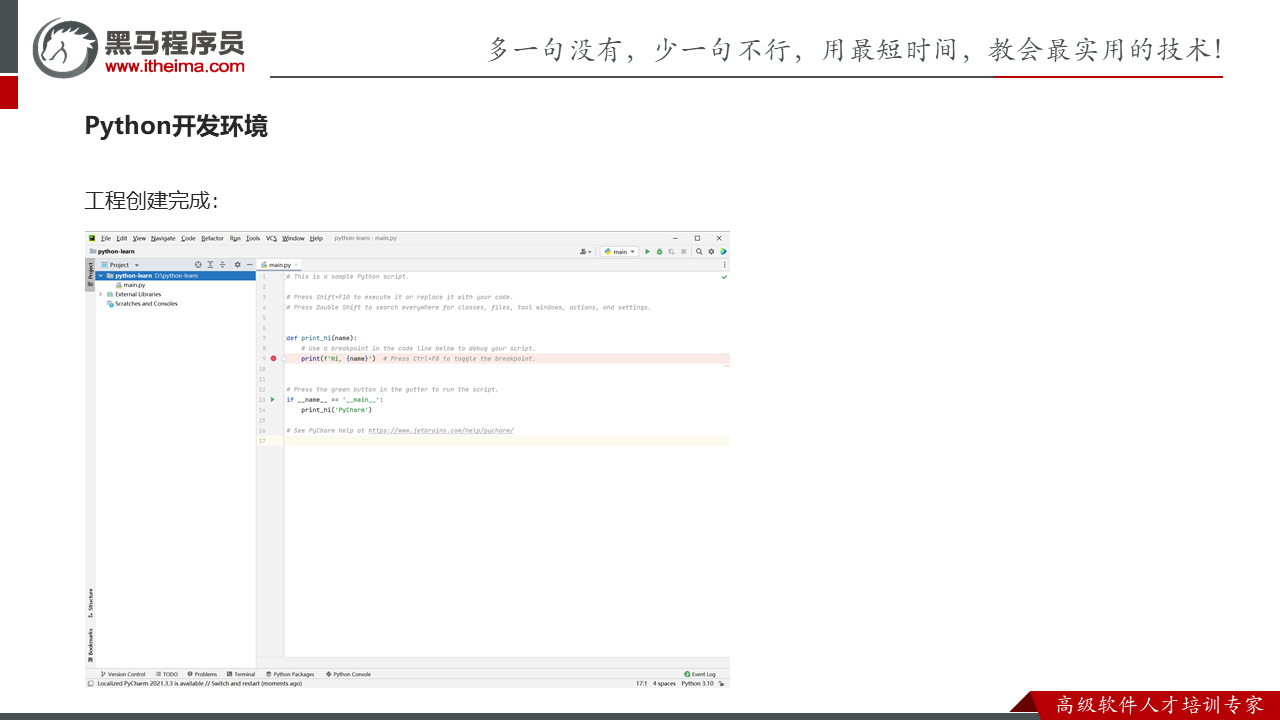This screenshot has width=1280, height=720.
Task: Hide the Project panel with minus icon
Action: (249, 265)
